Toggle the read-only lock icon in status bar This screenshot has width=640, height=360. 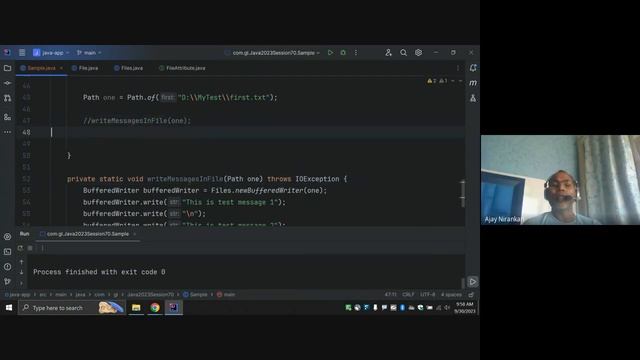pyautogui.click(x=471, y=294)
